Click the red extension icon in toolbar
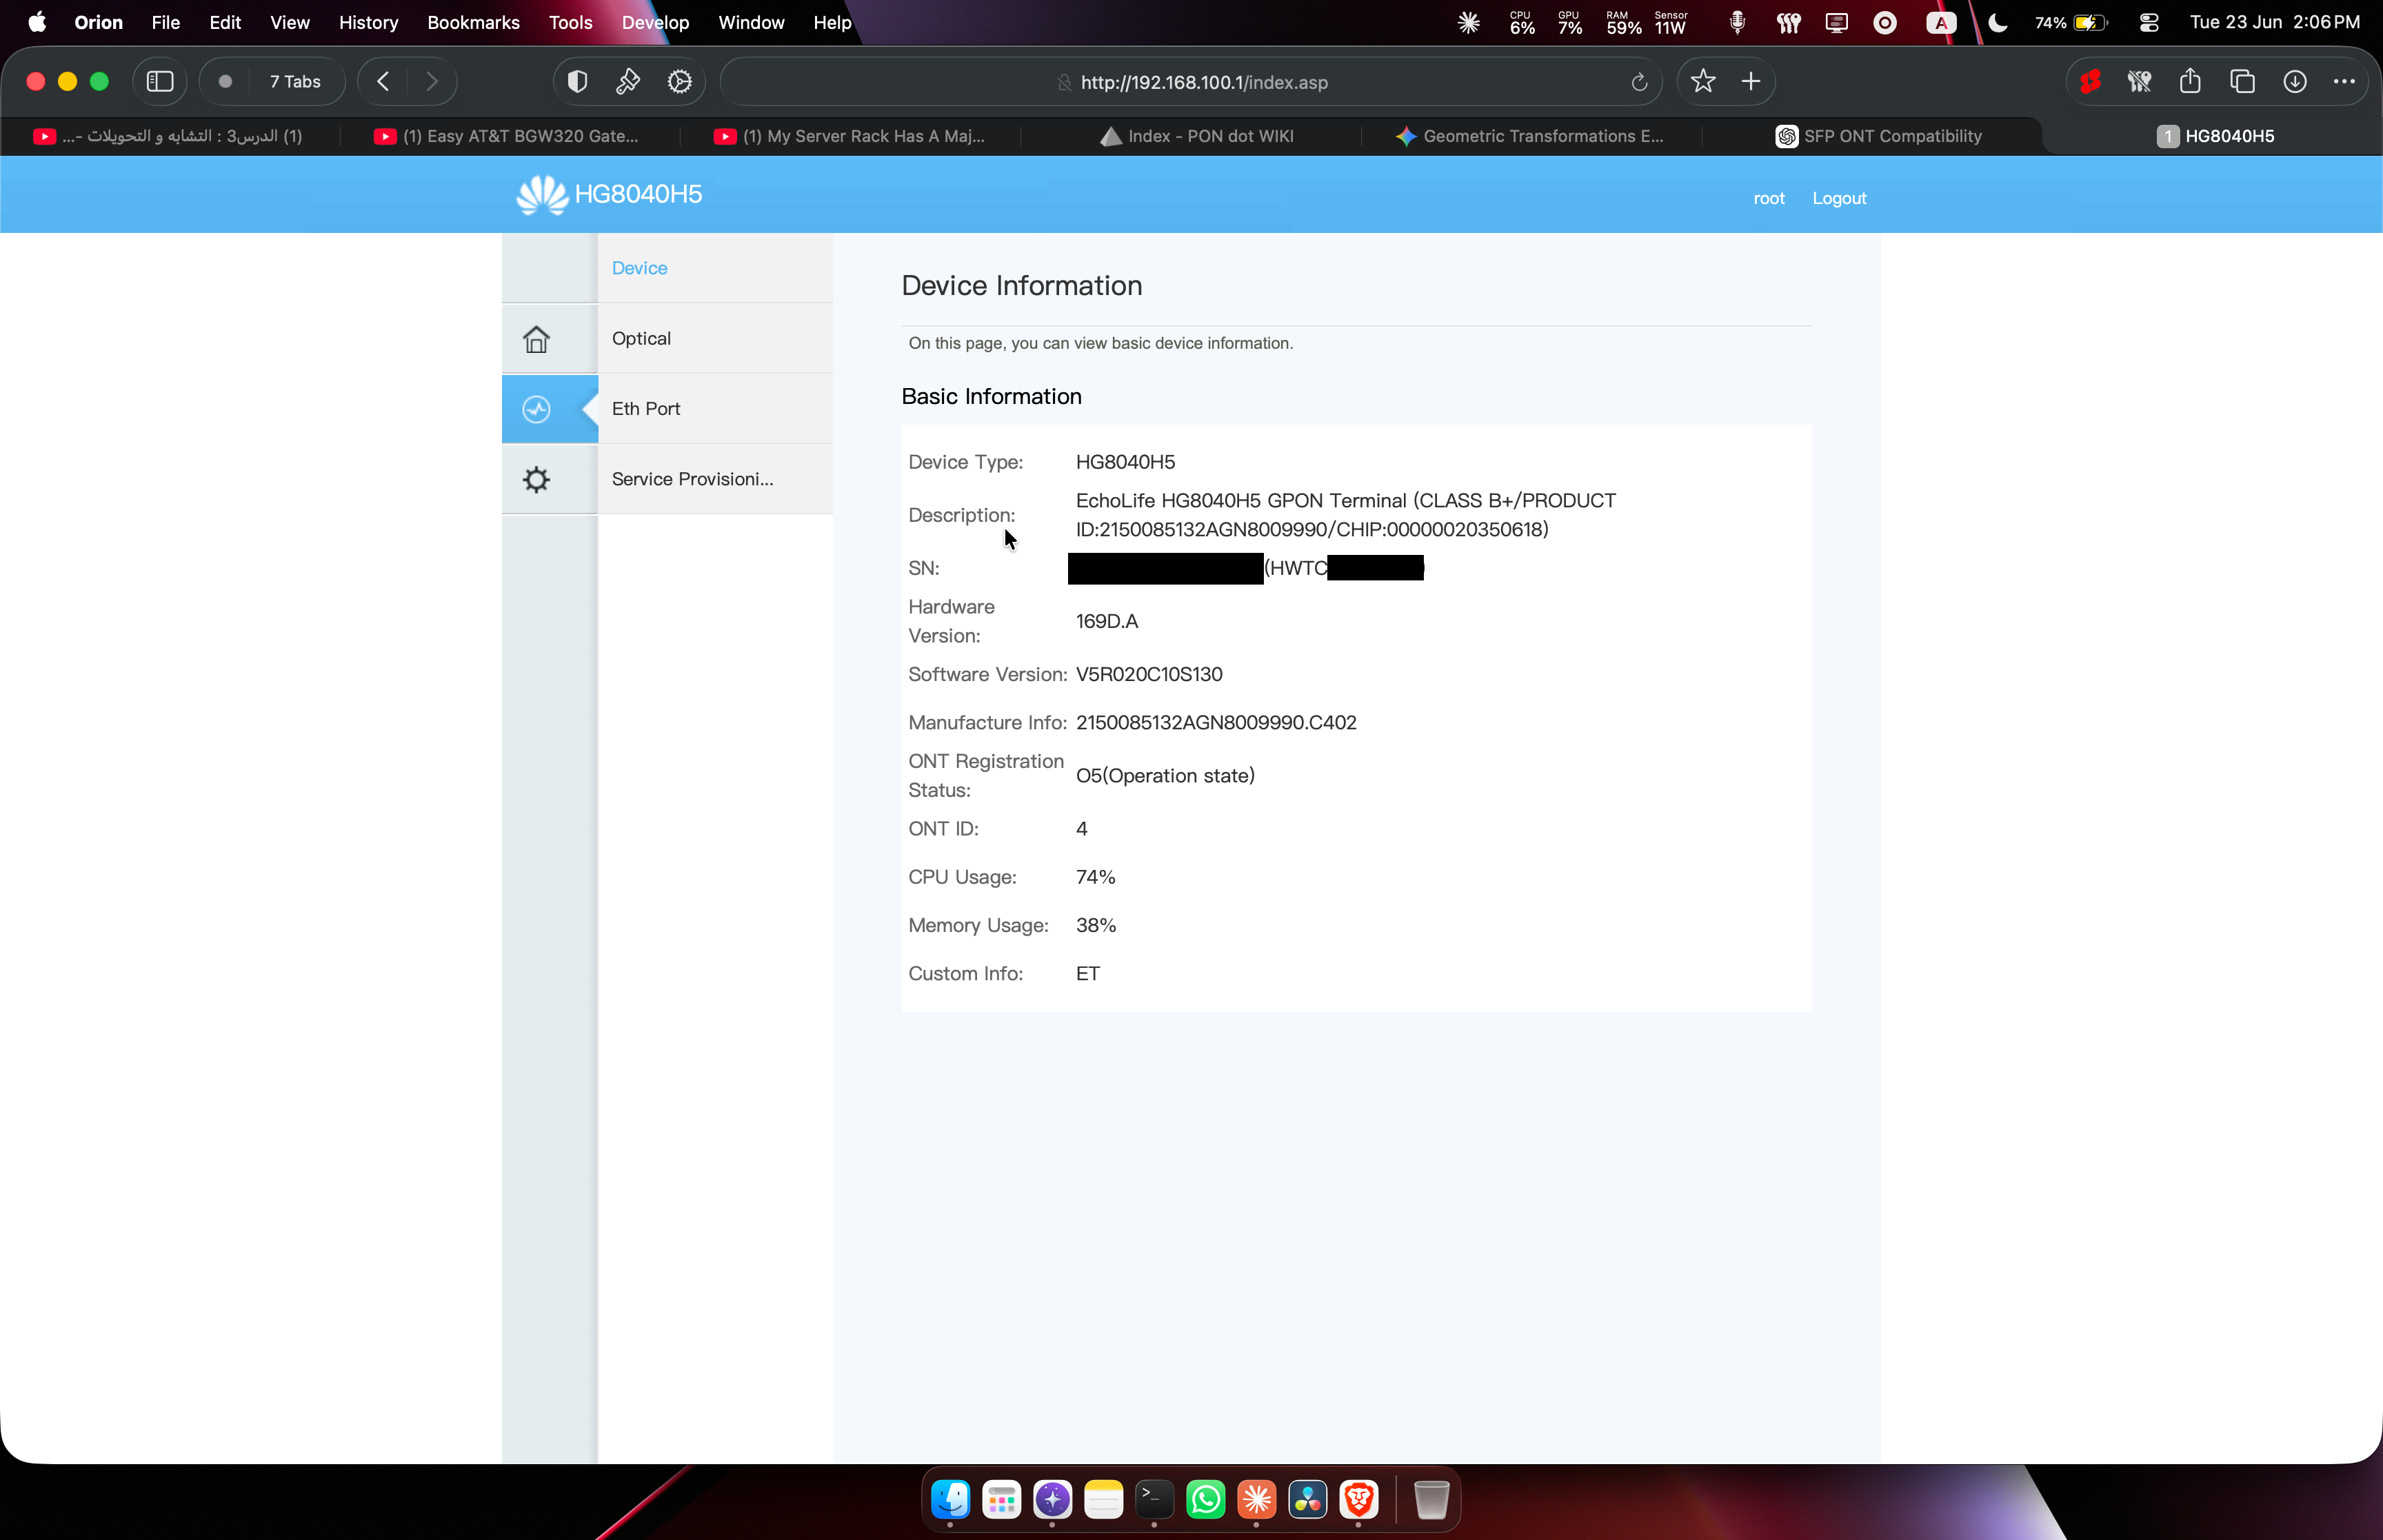The image size is (2383, 1540). point(2090,82)
